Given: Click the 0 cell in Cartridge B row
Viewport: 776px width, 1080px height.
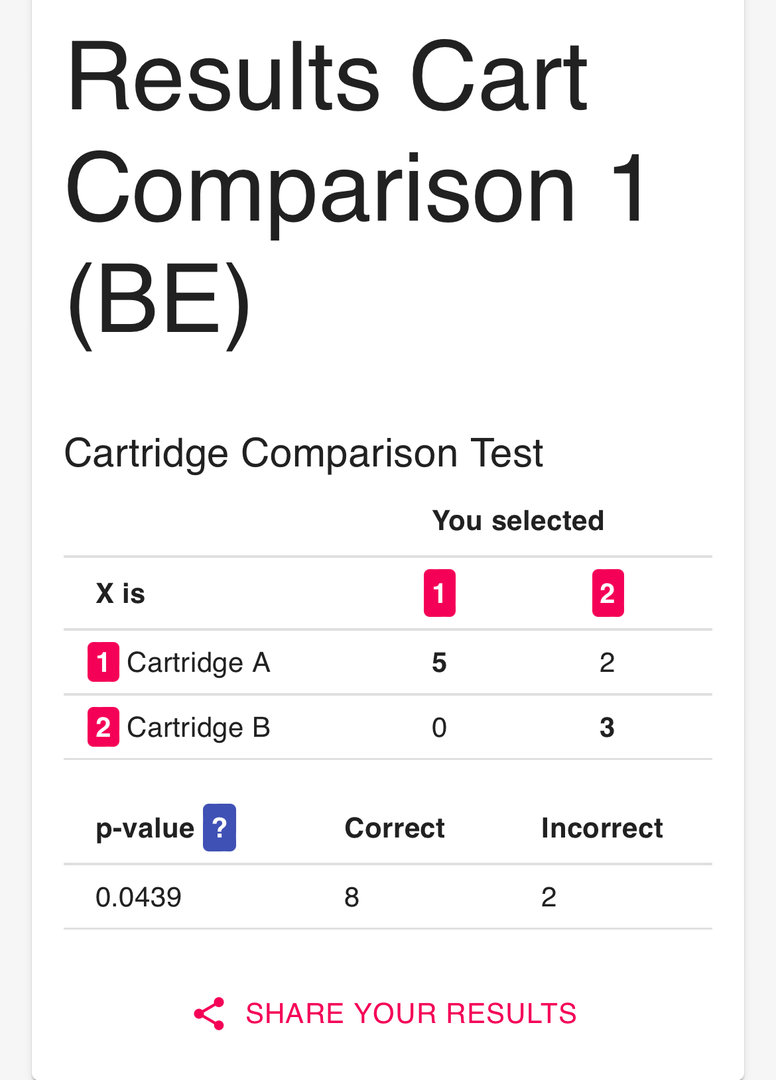Looking at the screenshot, I should (x=439, y=727).
